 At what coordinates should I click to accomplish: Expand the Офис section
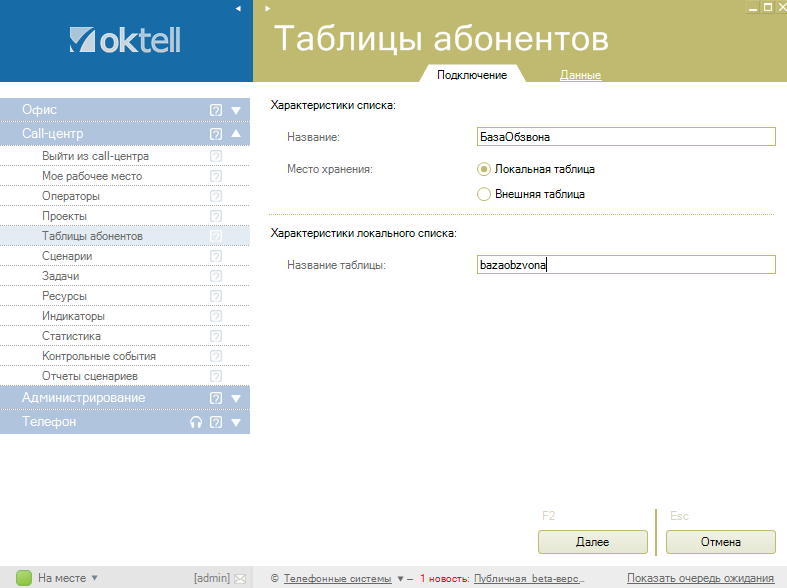pyautogui.click(x=236, y=110)
